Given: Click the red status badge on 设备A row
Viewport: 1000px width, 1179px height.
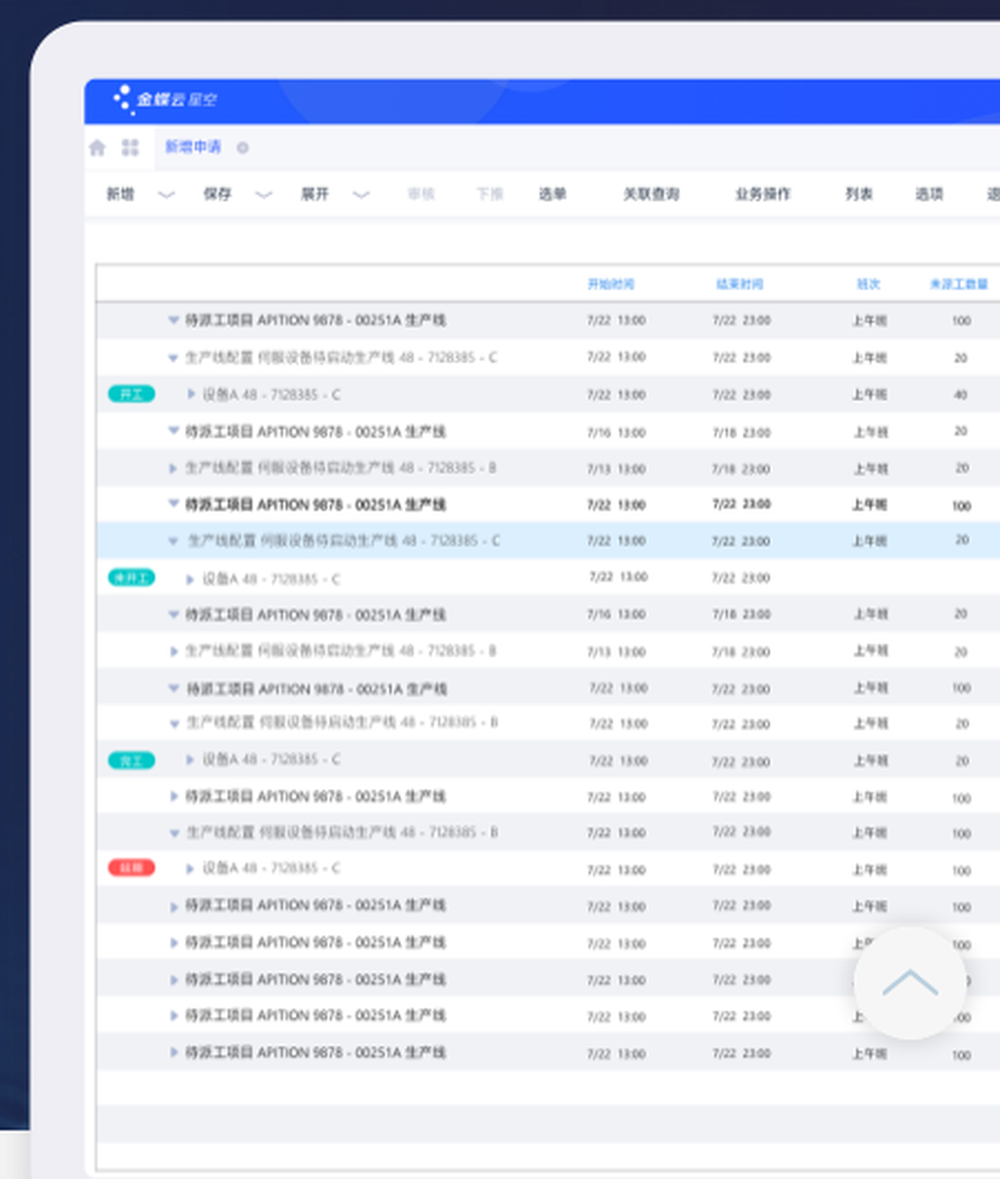Looking at the screenshot, I should click(130, 868).
